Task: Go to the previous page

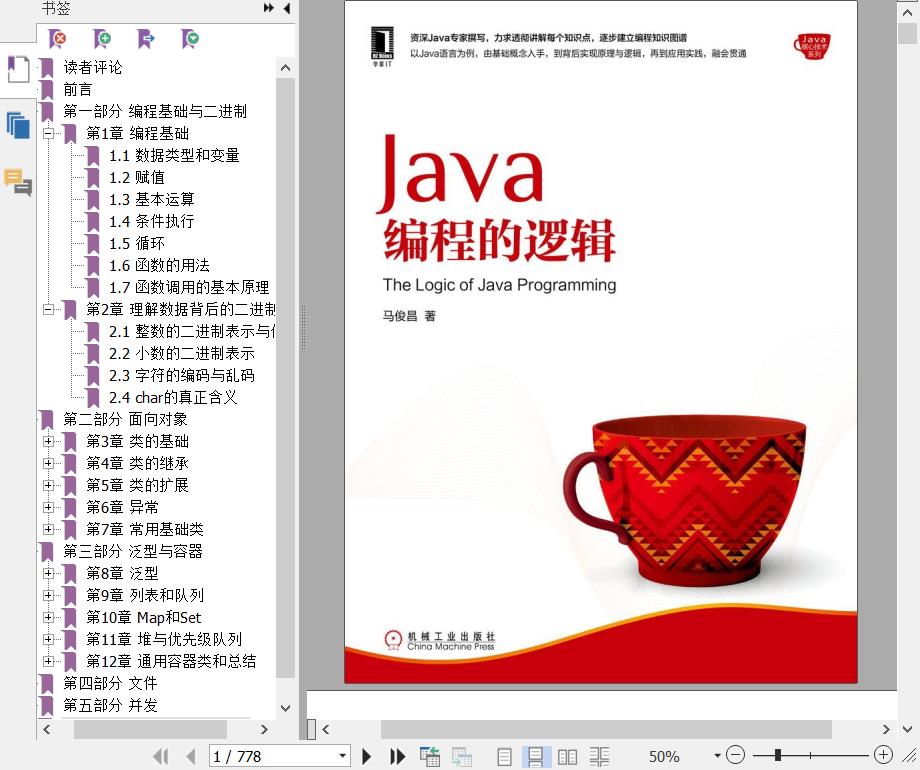Action: coord(190,757)
